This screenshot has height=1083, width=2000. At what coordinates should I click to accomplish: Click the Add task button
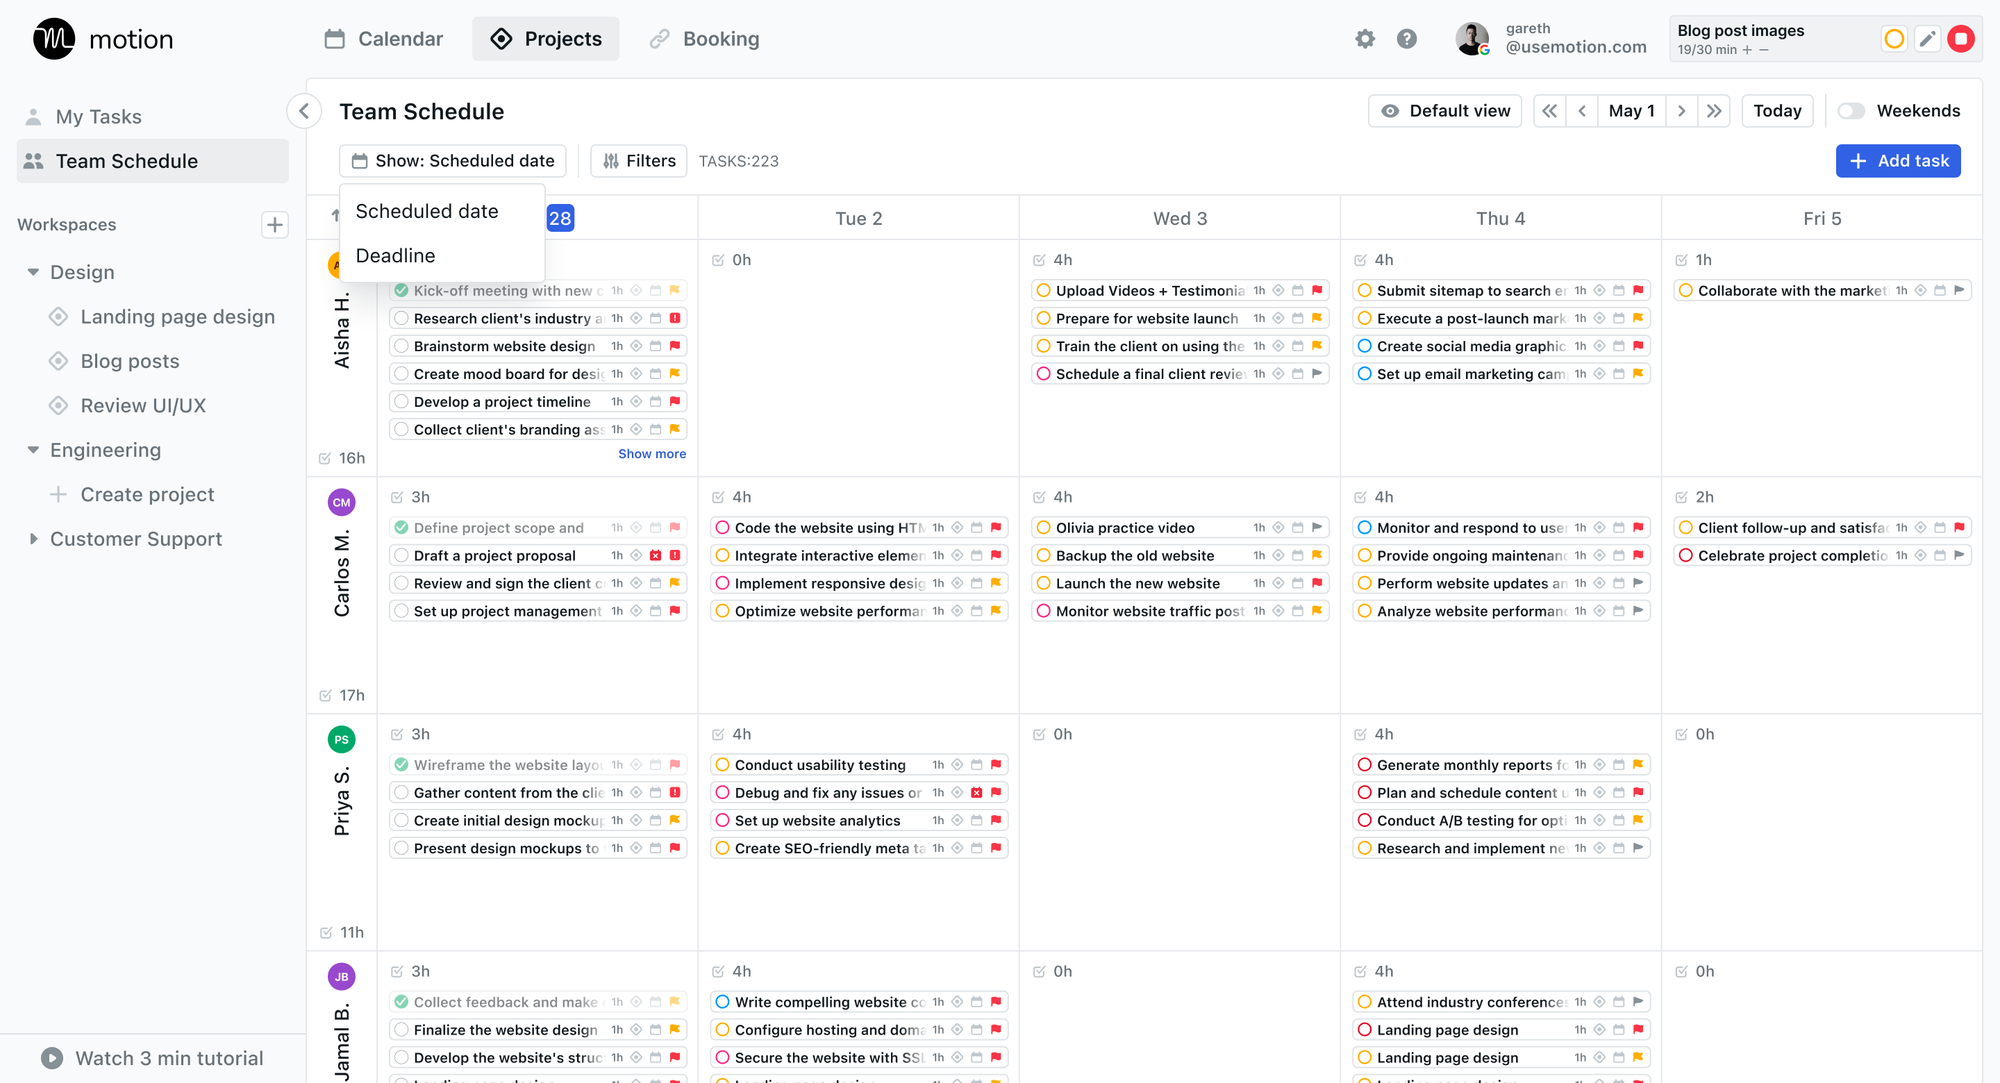click(x=1898, y=161)
